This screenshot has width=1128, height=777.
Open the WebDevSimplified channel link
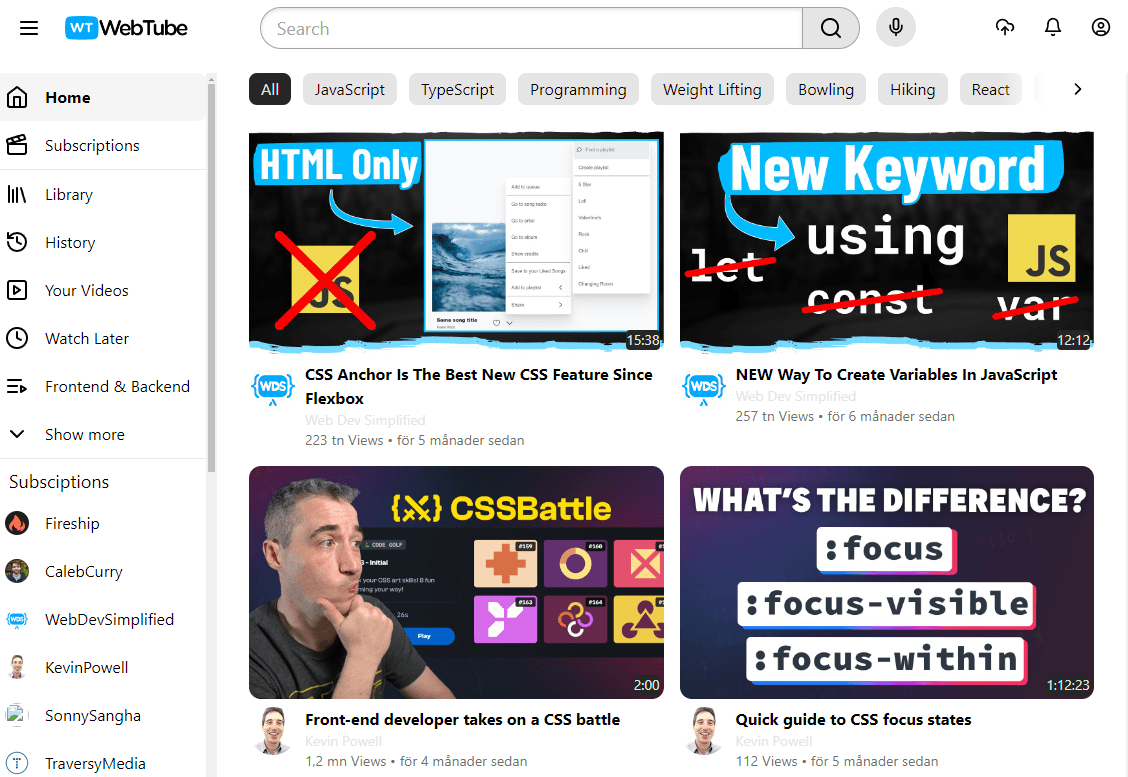click(x=104, y=619)
